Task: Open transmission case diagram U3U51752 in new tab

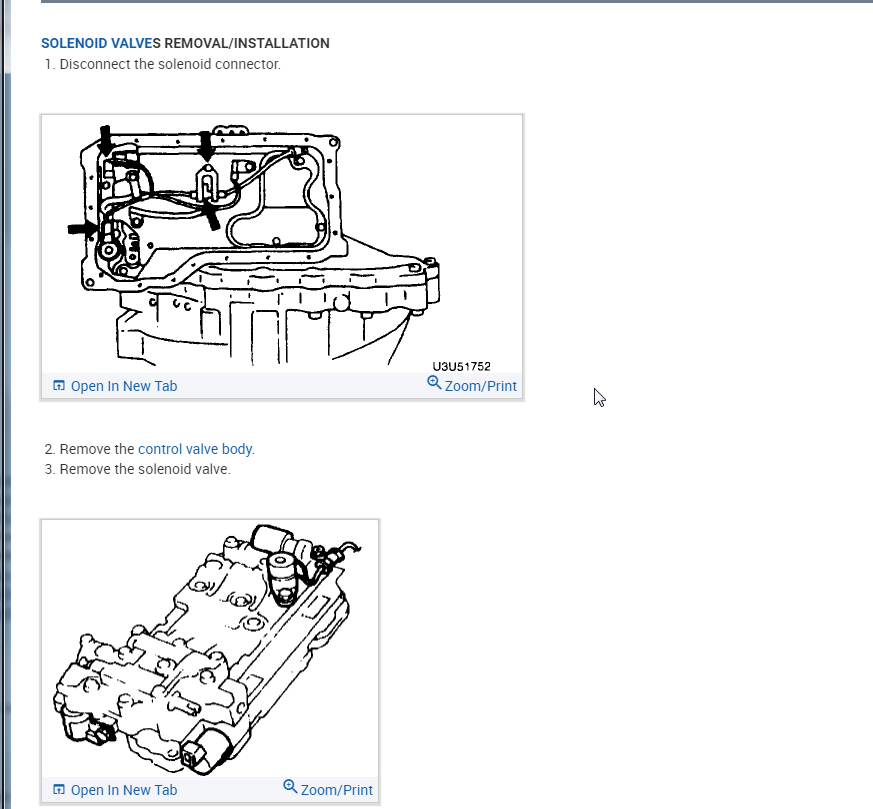Action: (124, 386)
